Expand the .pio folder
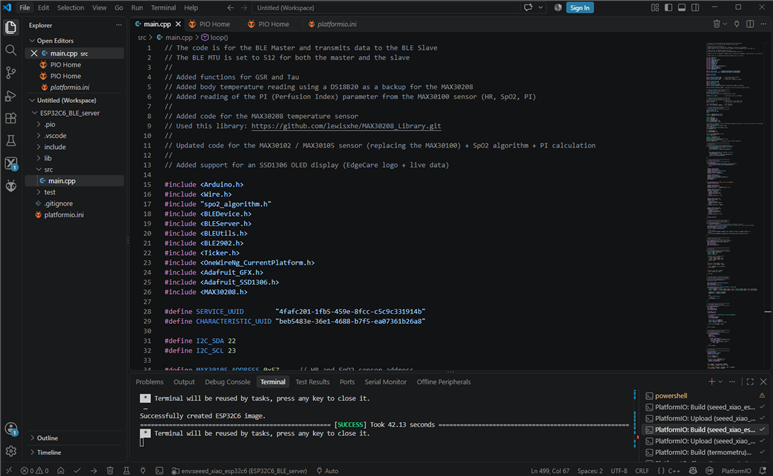Viewport: 773px width, 476px height. [49, 124]
